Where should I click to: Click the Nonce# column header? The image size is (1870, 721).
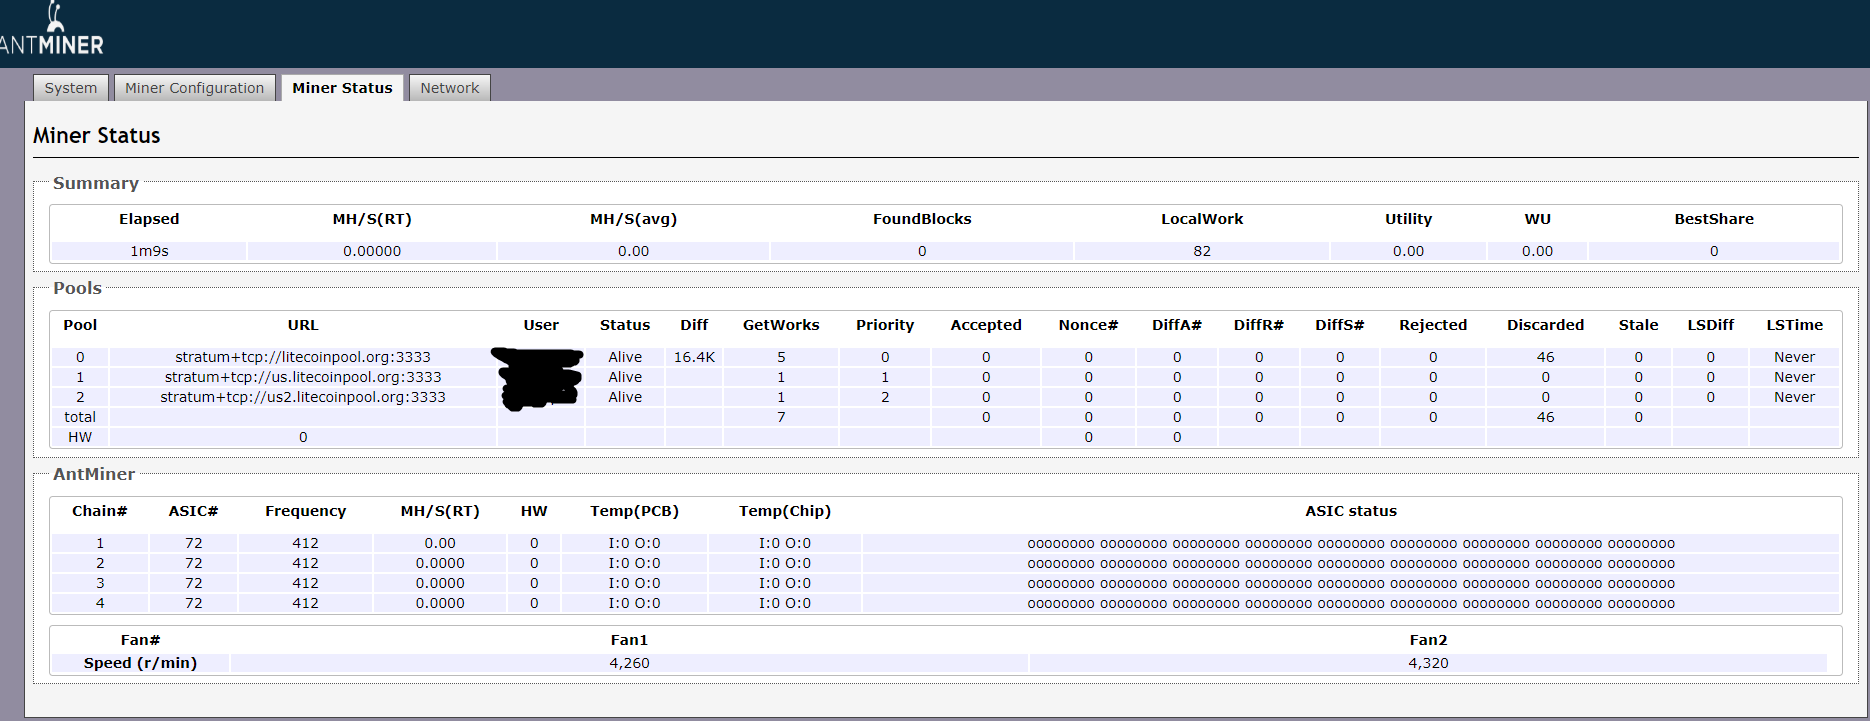coord(1088,325)
